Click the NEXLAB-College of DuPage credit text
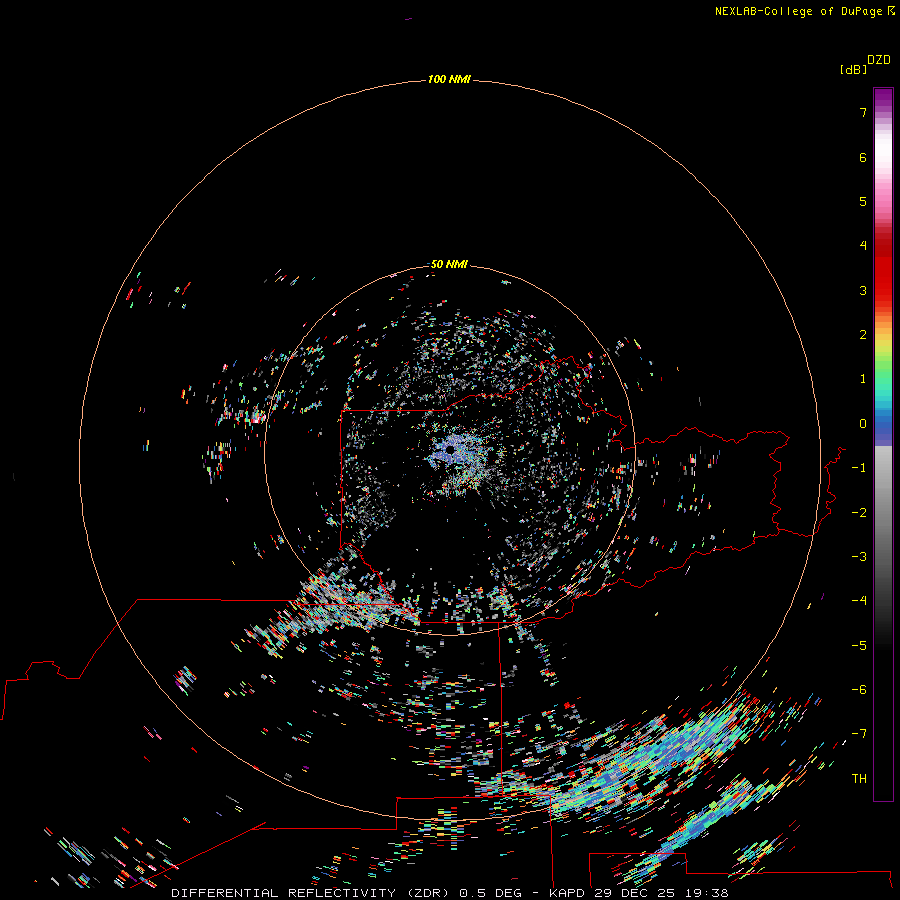 (800, 11)
